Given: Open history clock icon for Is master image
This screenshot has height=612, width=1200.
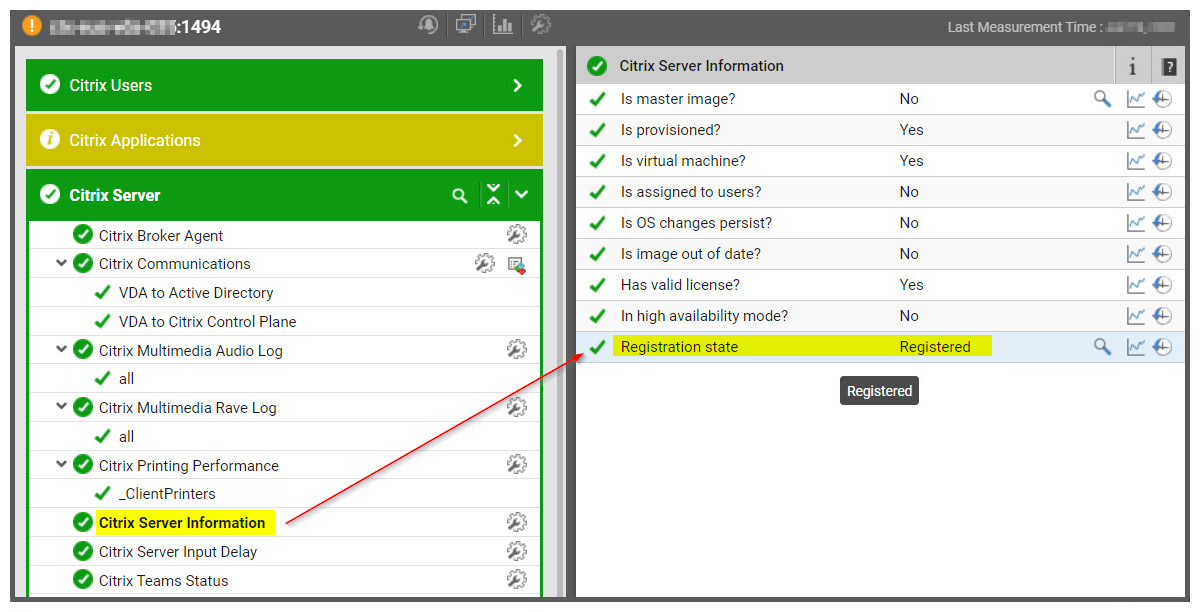Looking at the screenshot, I should (x=1162, y=99).
